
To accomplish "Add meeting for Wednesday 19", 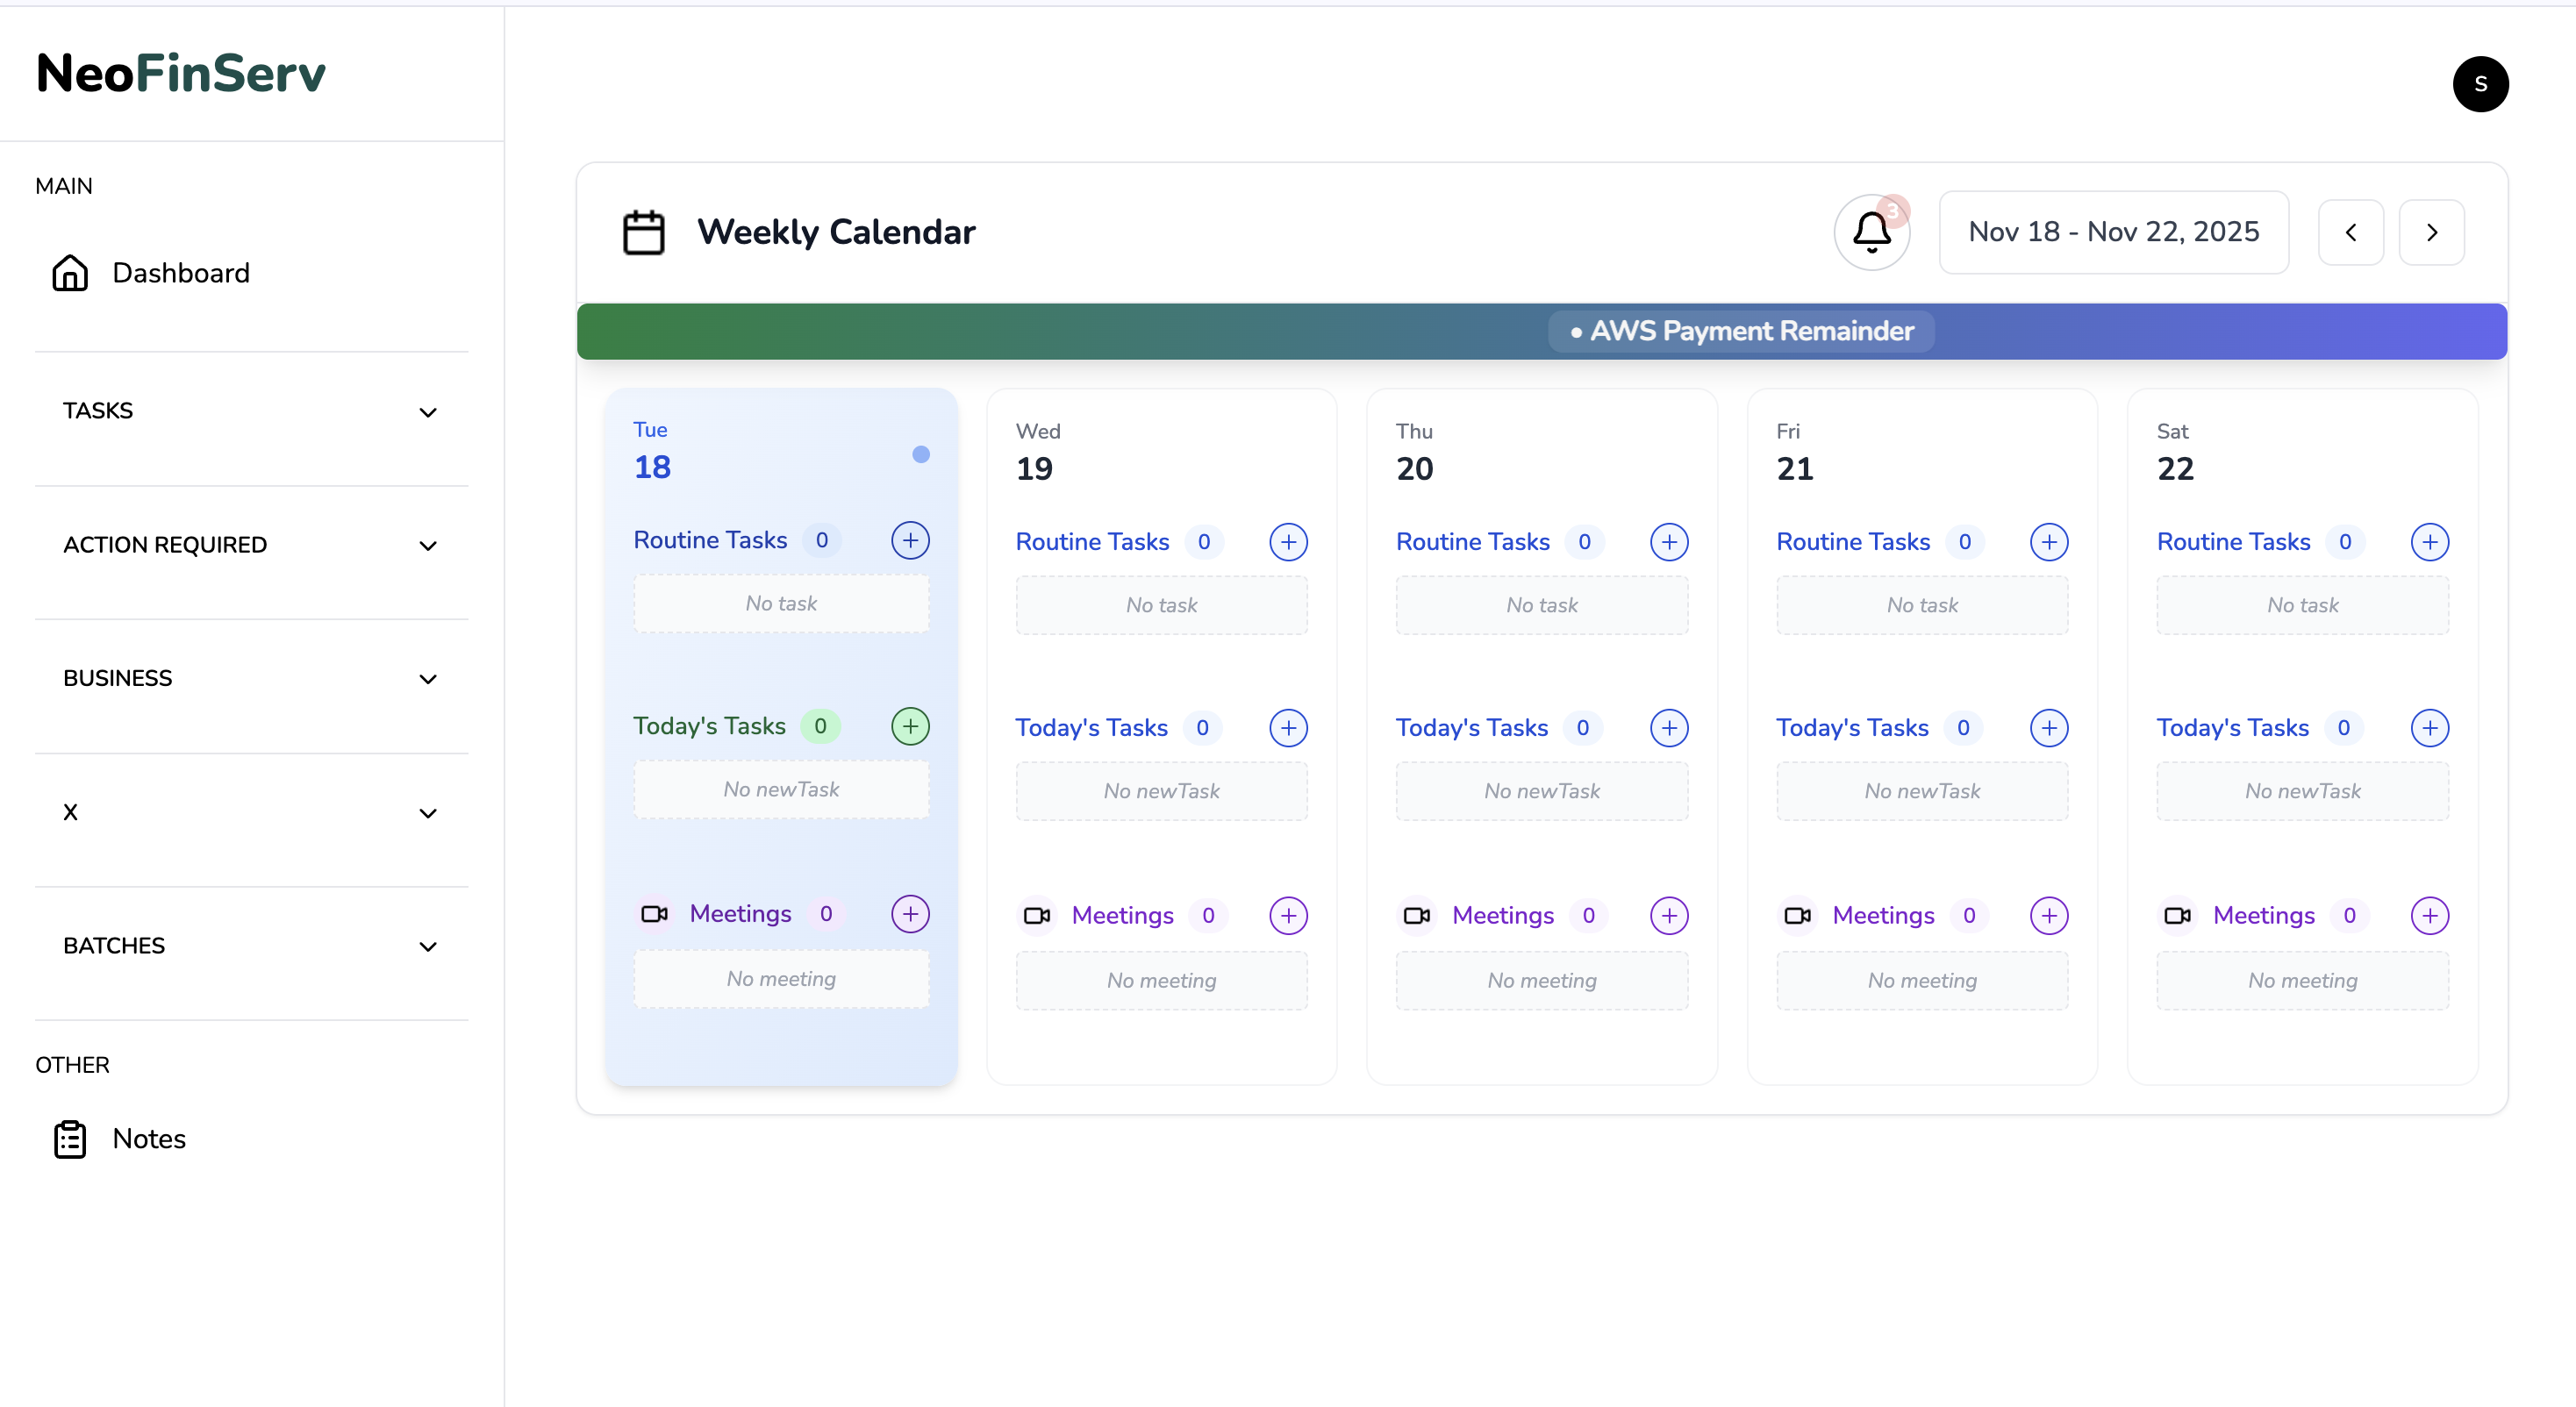I will point(1288,915).
